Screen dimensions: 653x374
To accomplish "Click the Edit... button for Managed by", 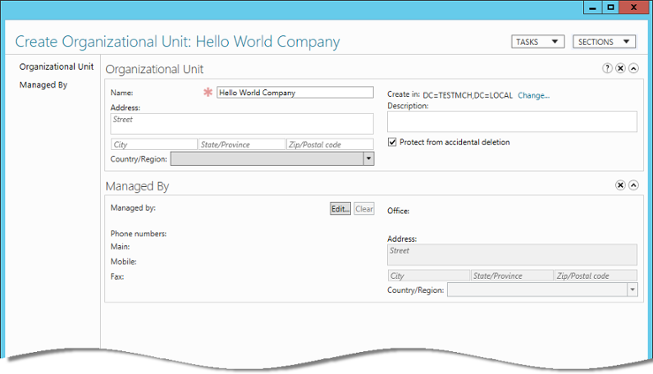I will [x=340, y=209].
